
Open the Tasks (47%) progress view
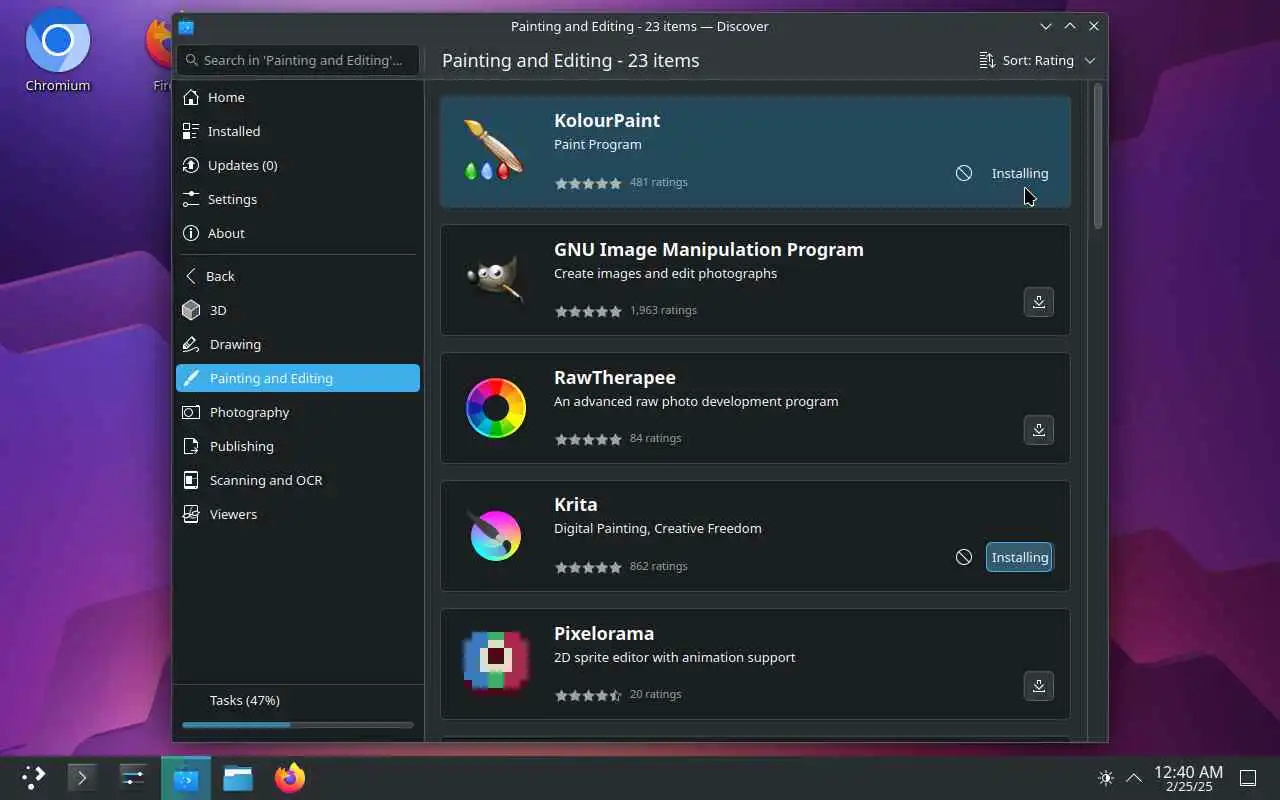(298, 701)
